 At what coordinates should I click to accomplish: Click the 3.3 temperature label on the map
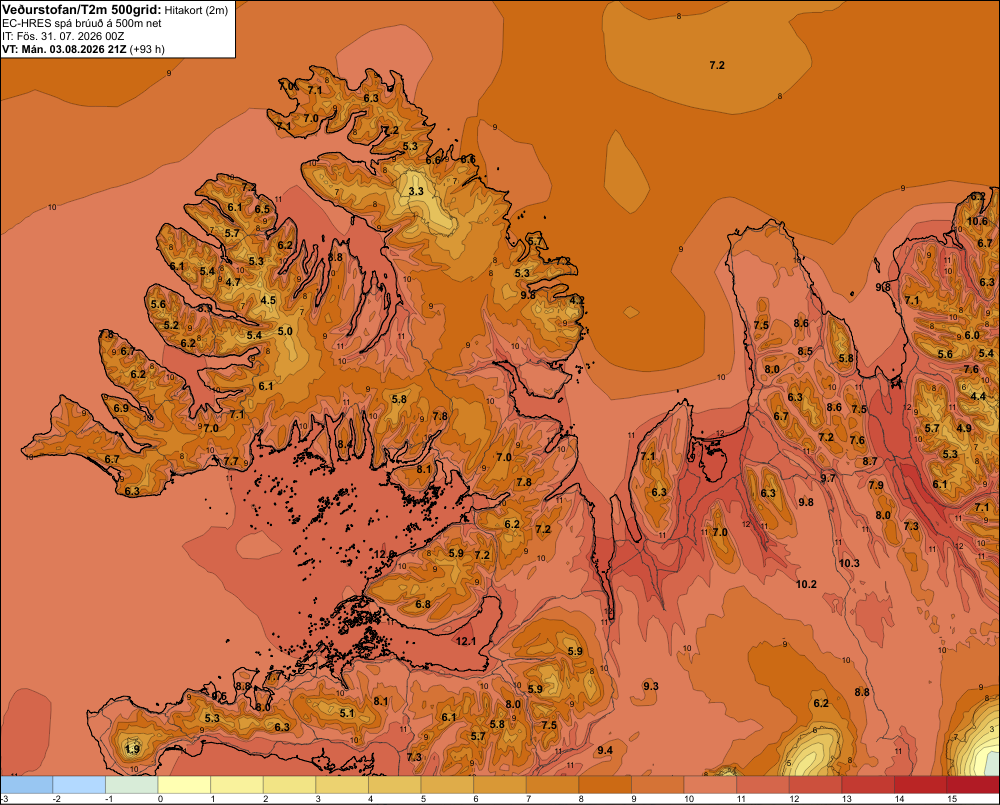point(416,191)
